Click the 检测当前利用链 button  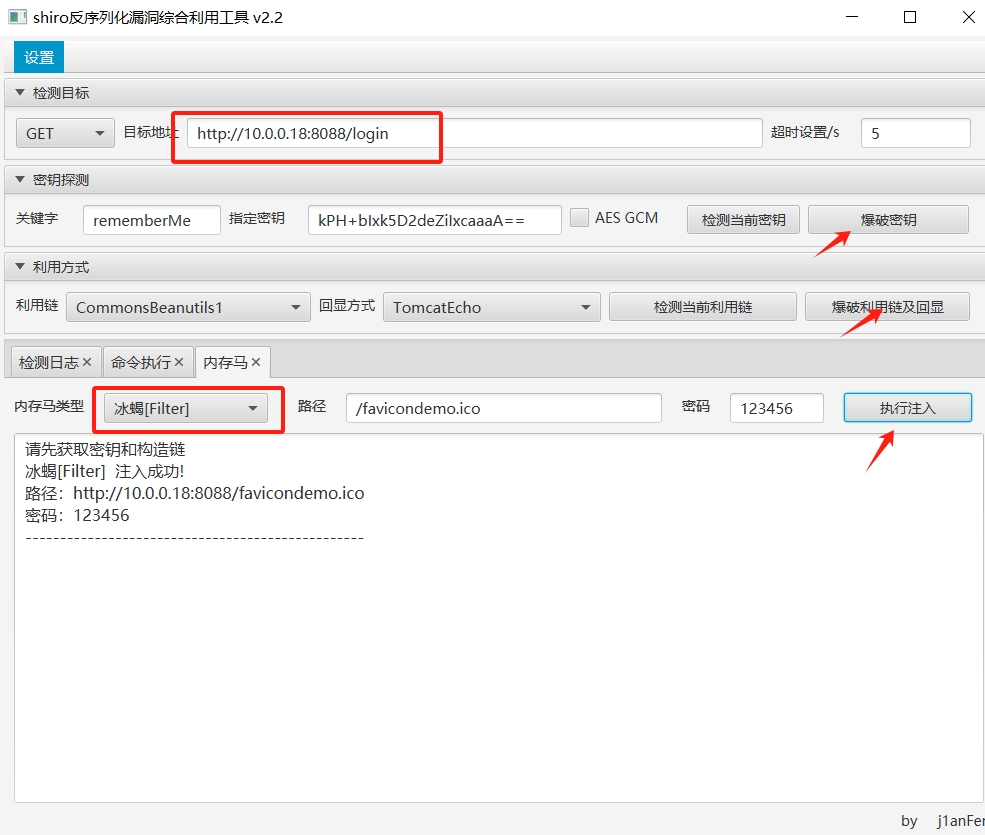tap(702, 307)
